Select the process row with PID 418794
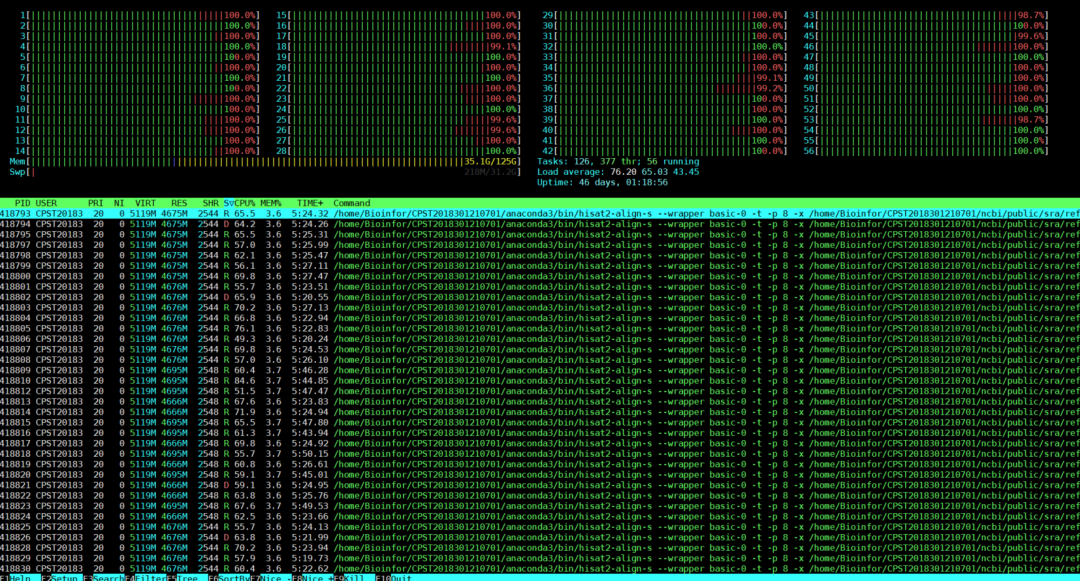The image size is (1080, 581). (x=540, y=224)
